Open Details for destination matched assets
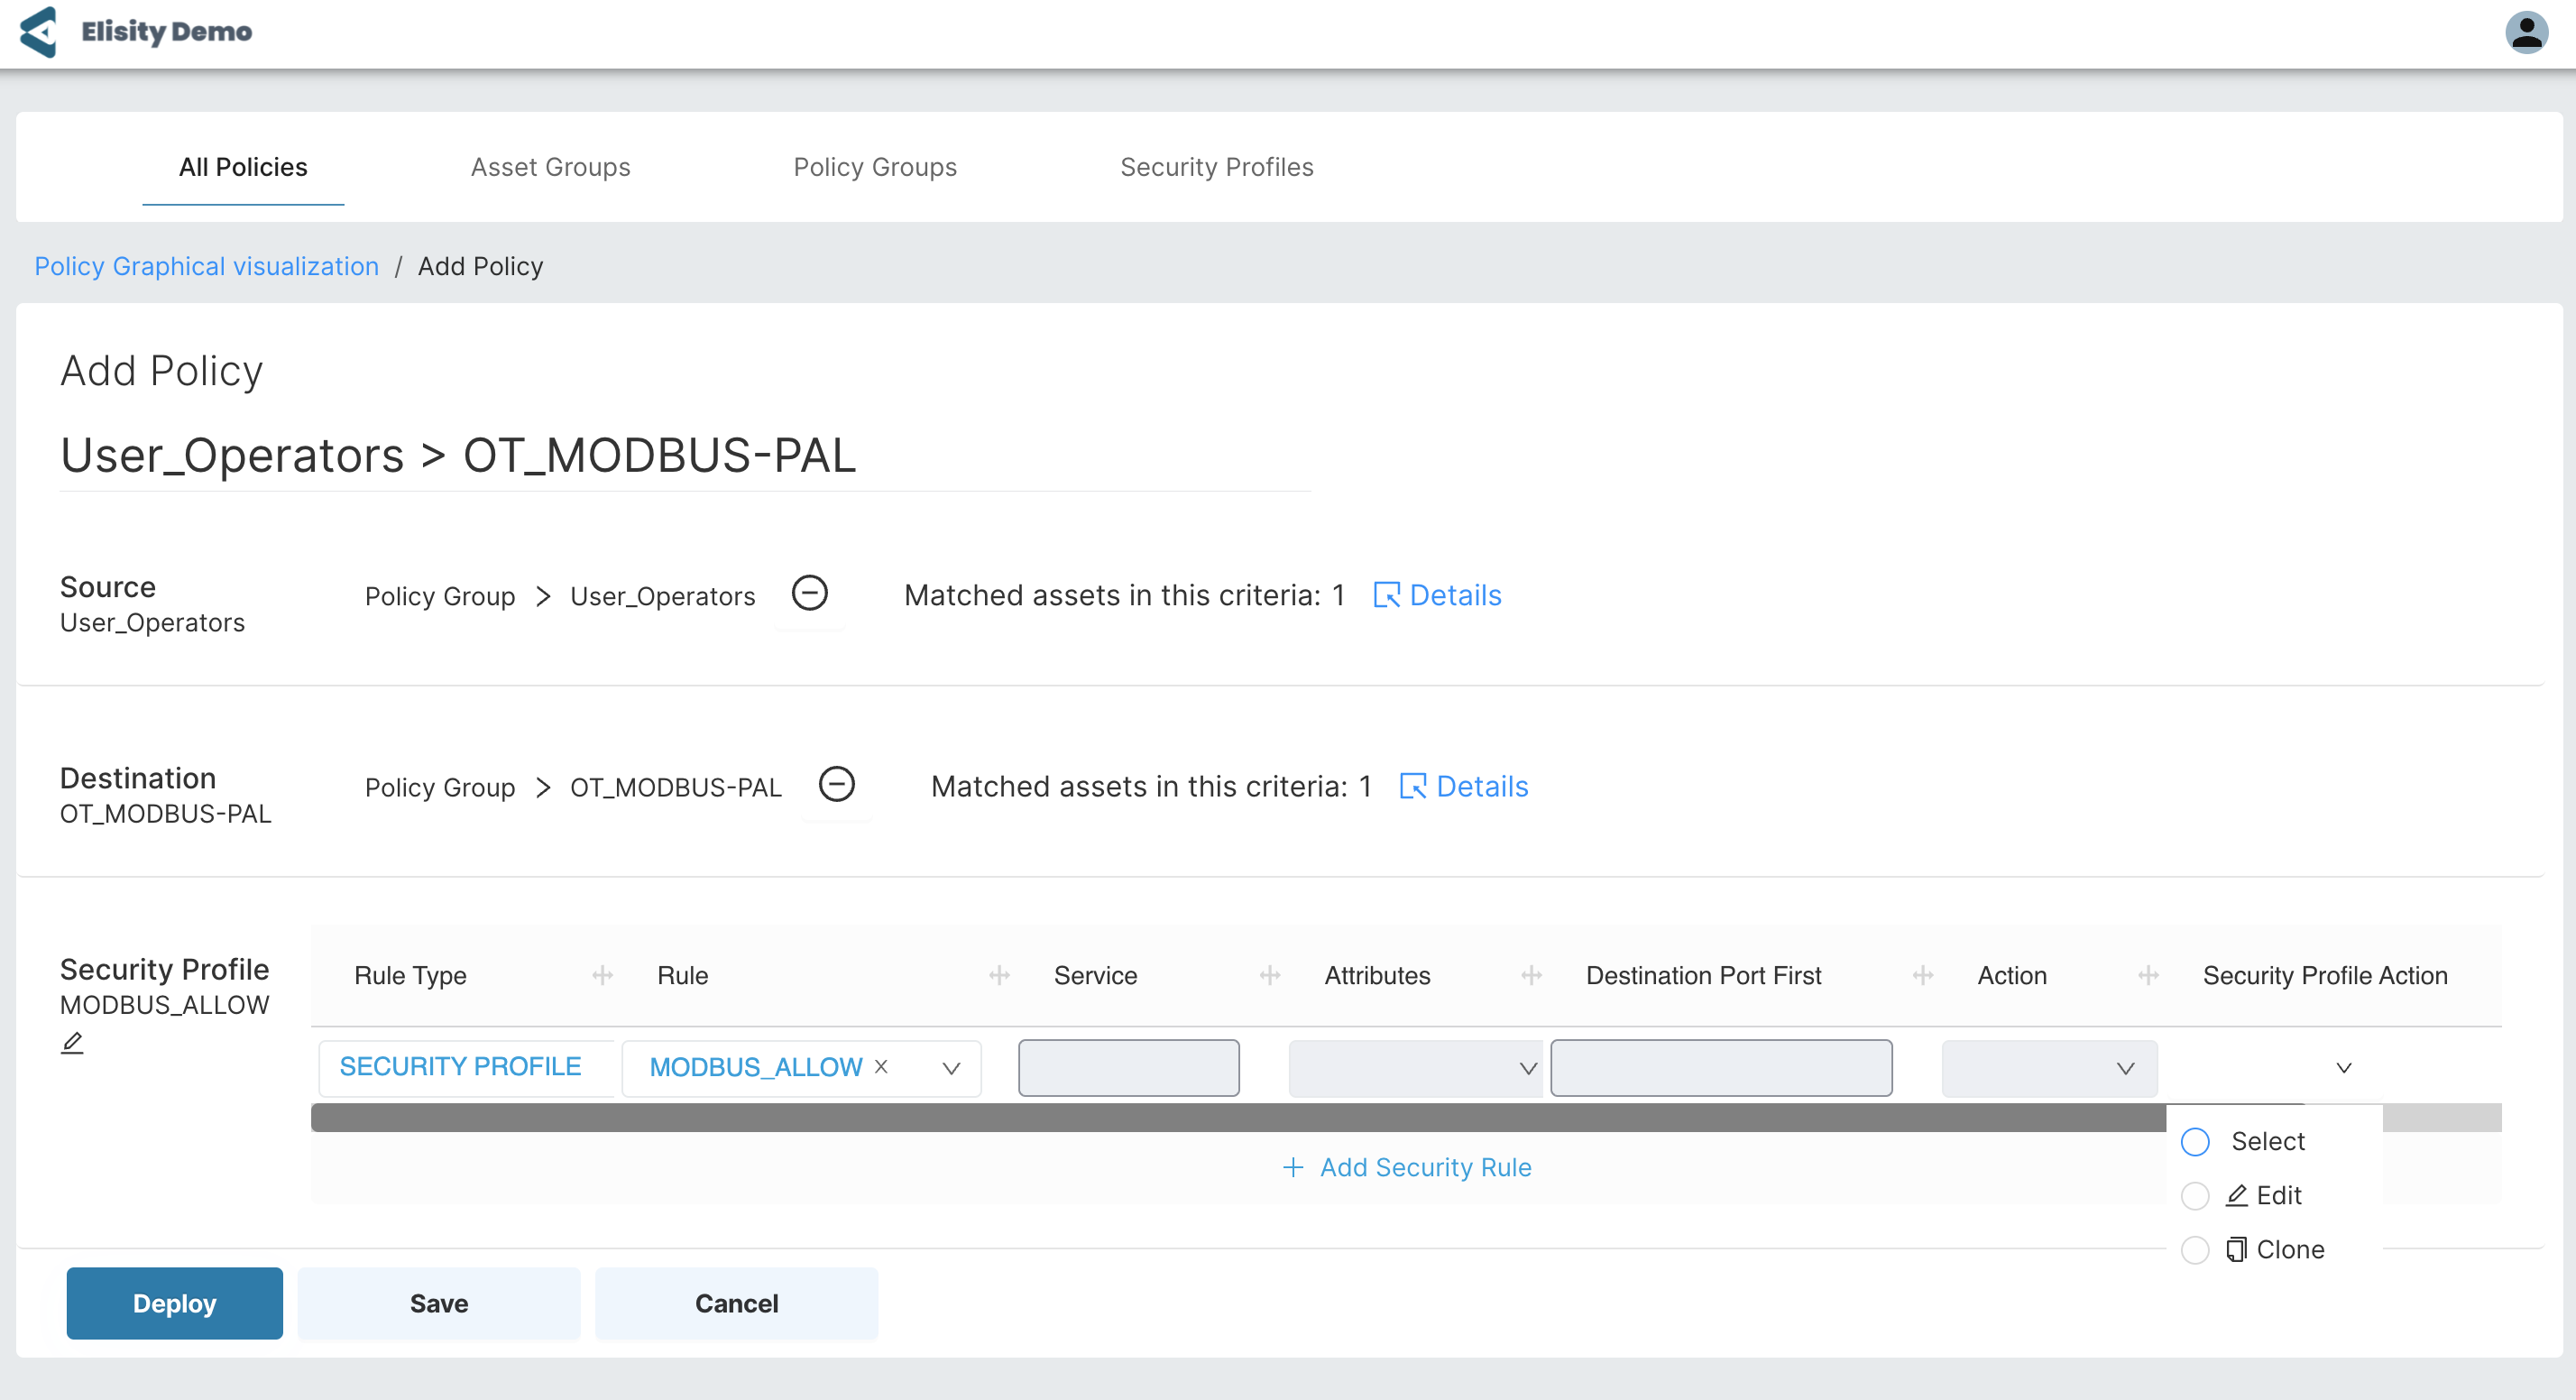 click(x=1464, y=786)
